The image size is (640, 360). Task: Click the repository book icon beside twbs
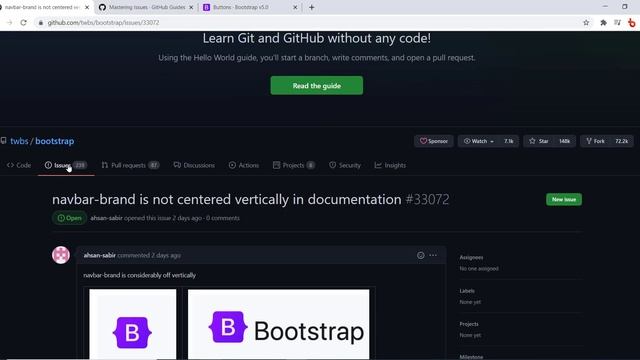pyautogui.click(x=4, y=141)
